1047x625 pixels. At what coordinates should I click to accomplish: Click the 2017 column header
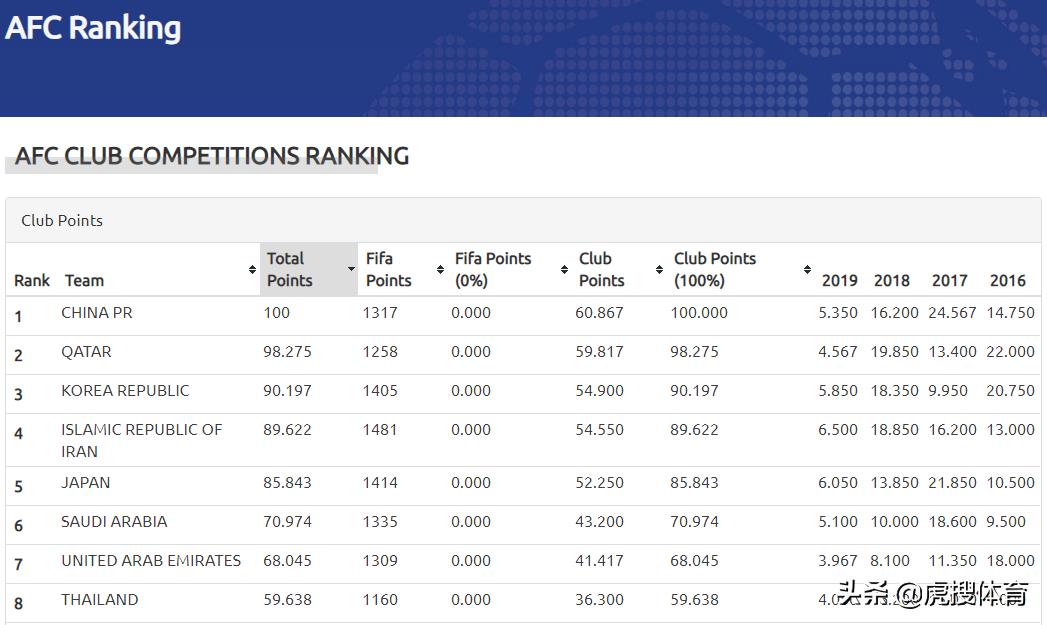949,281
